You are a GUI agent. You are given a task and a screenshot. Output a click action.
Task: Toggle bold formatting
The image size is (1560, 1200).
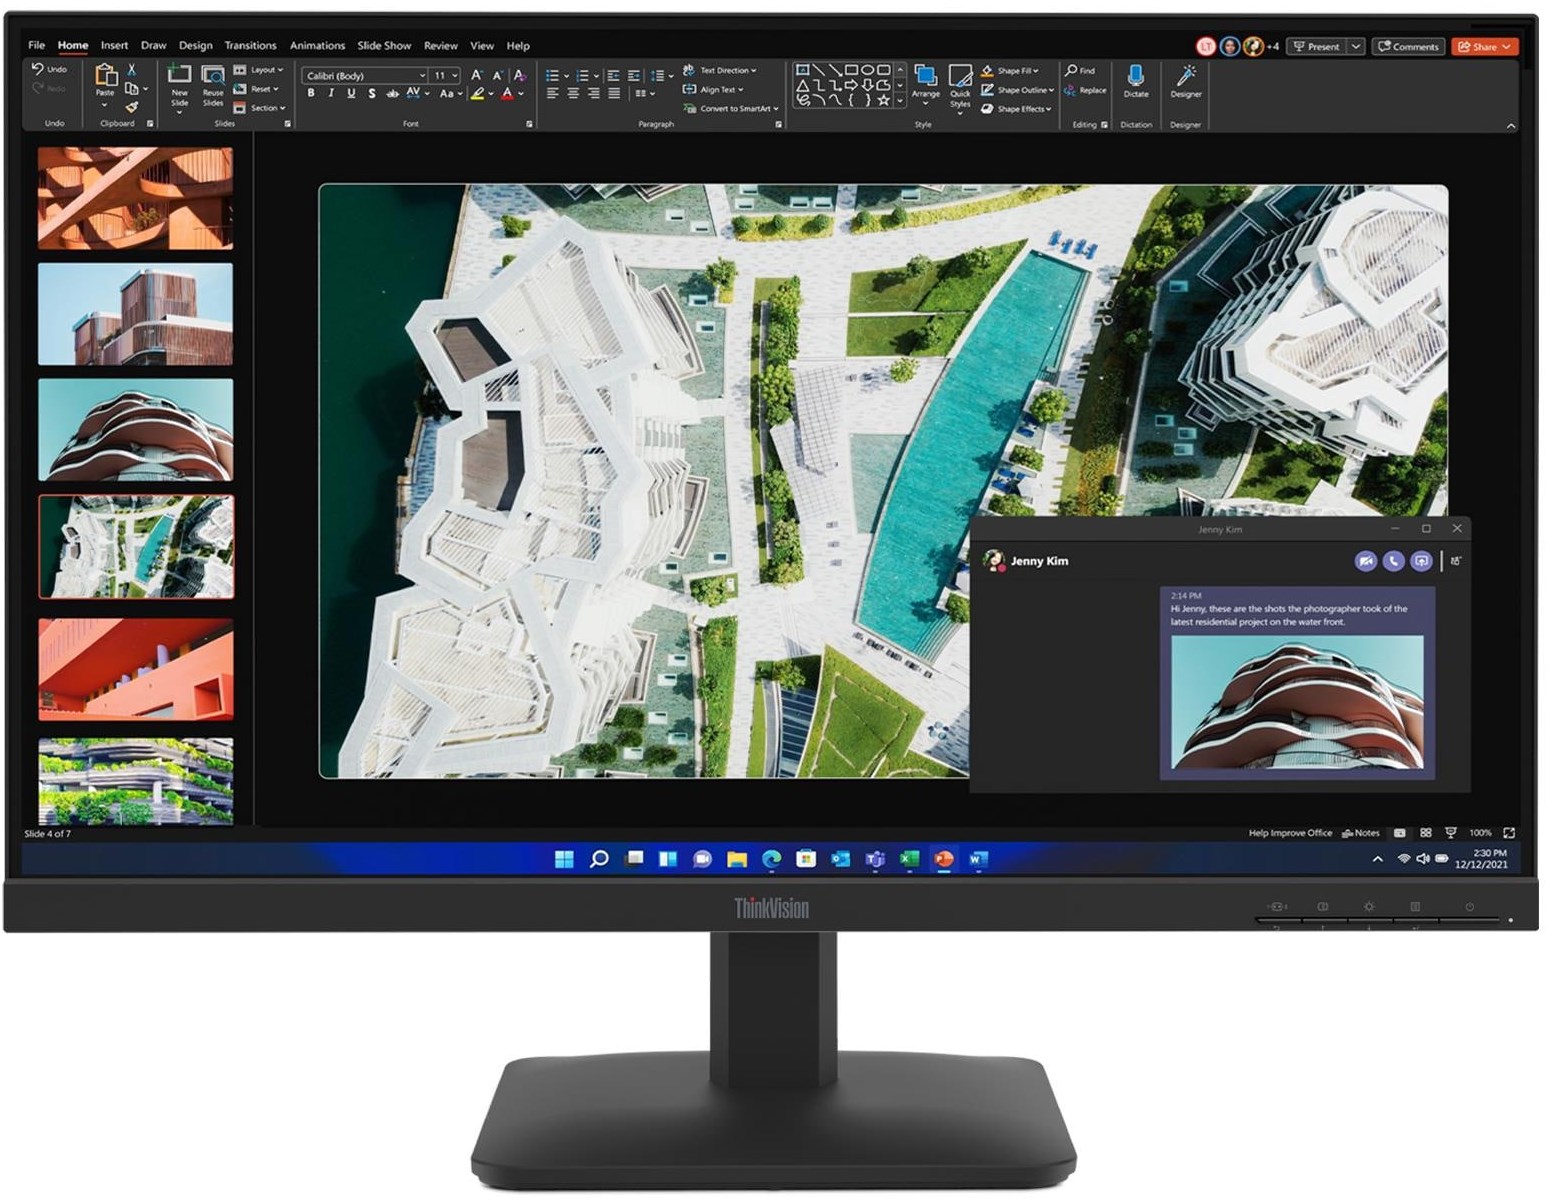click(311, 93)
